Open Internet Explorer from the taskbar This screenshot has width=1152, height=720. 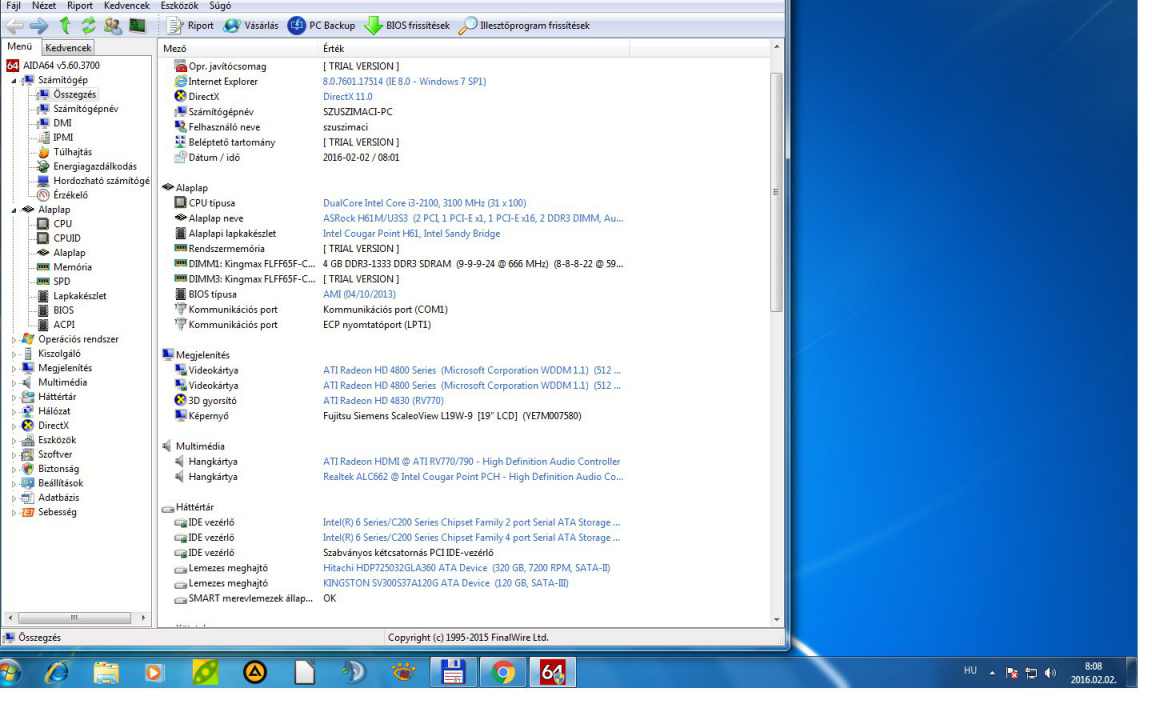coord(57,672)
